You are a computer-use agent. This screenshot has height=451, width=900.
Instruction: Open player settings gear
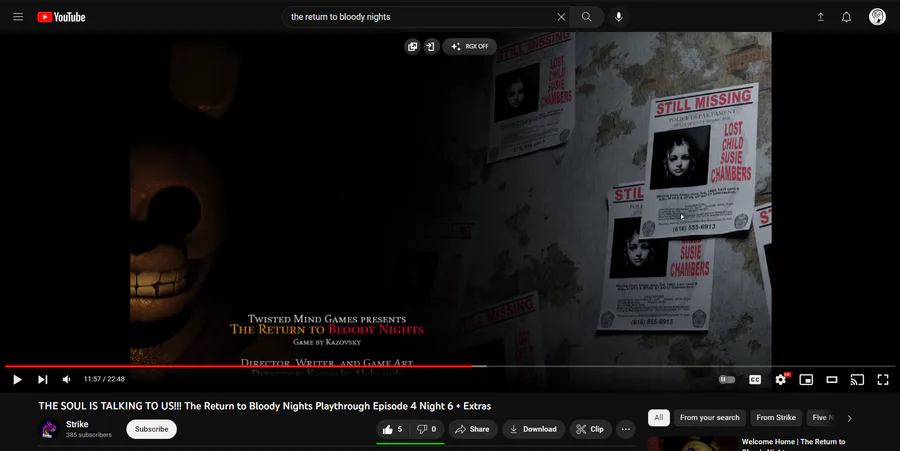(x=781, y=379)
